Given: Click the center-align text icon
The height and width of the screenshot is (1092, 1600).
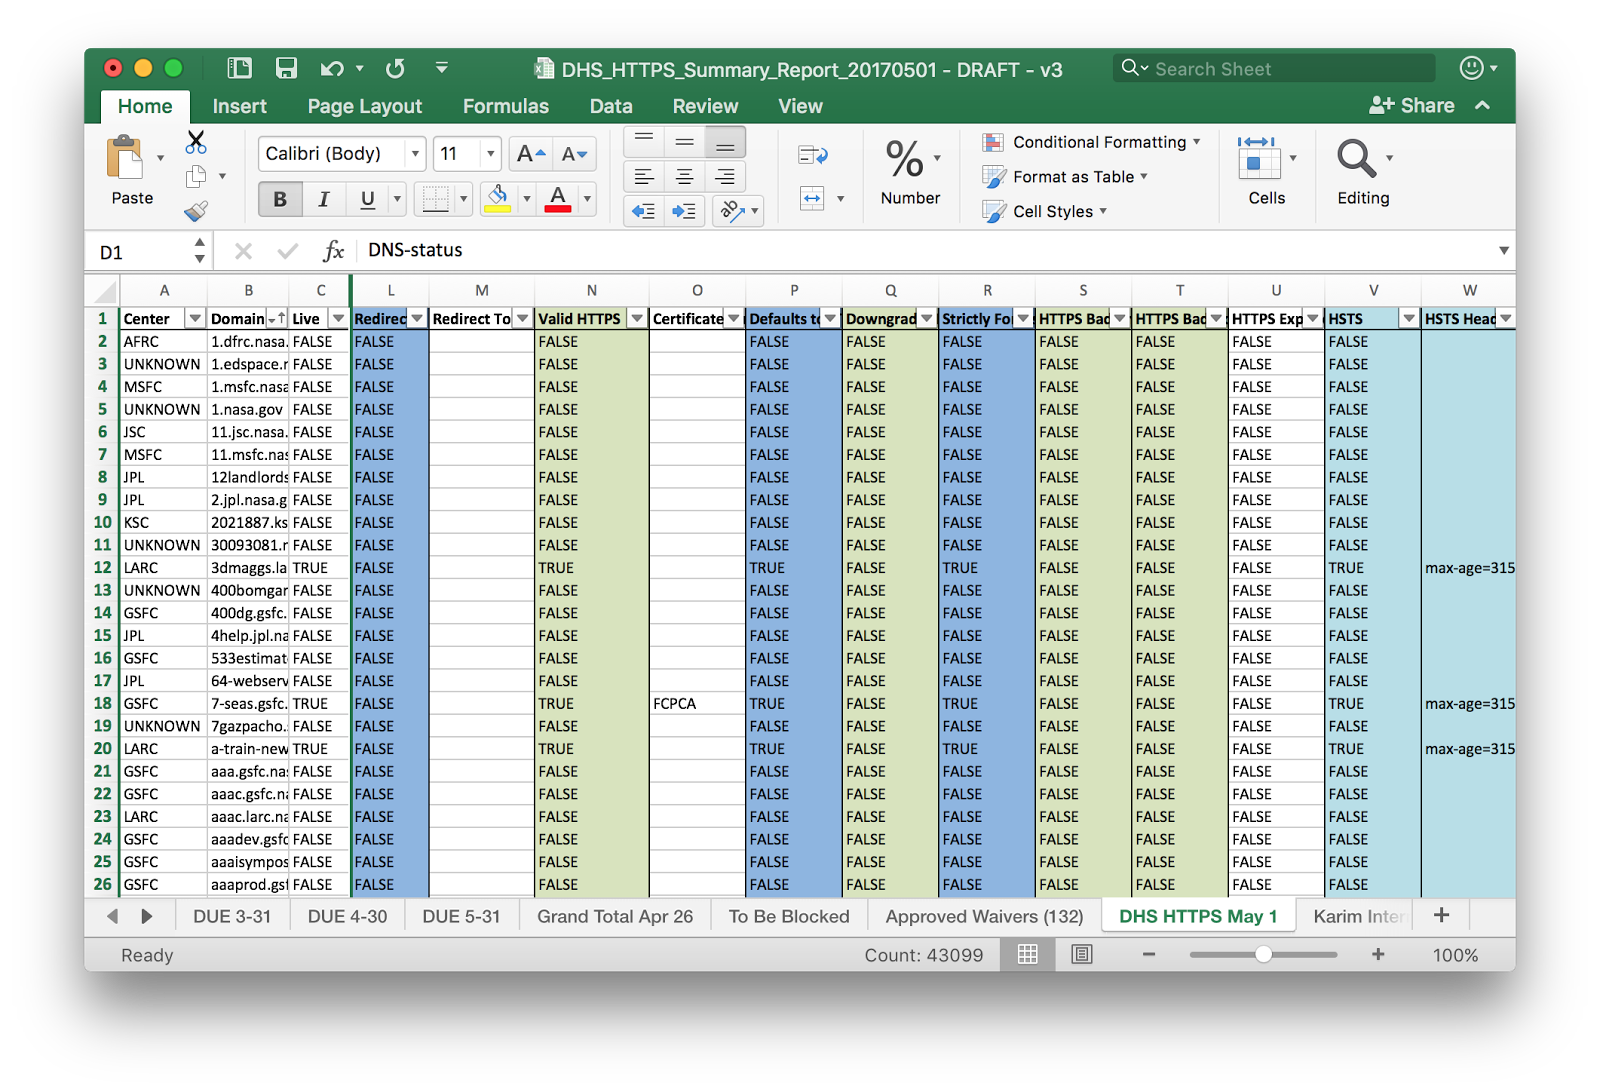Looking at the screenshot, I should (684, 176).
